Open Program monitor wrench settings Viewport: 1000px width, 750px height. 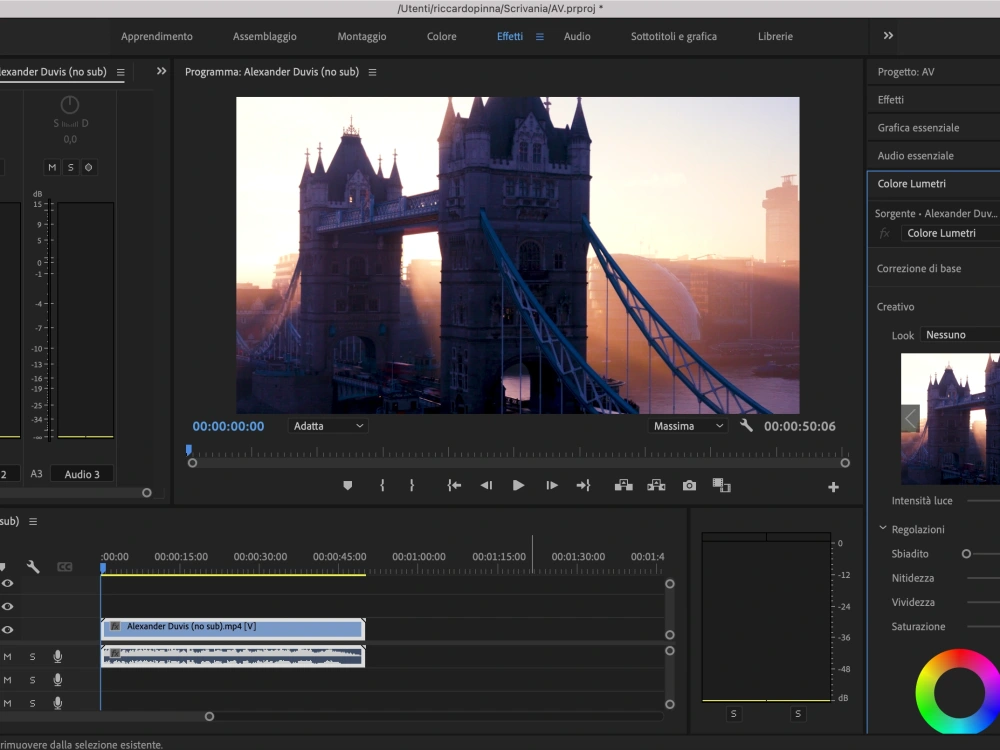746,426
